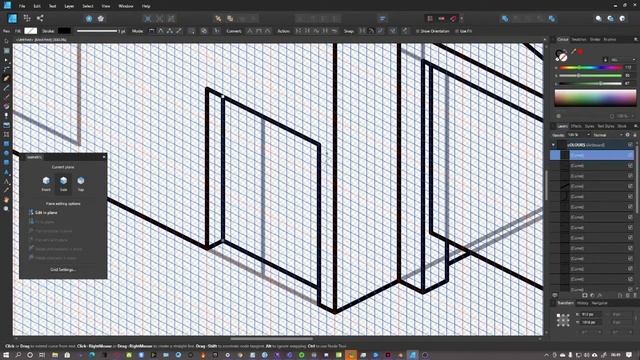The image size is (640, 360).
Task: Select the Top plane cube icon
Action: 81,181
